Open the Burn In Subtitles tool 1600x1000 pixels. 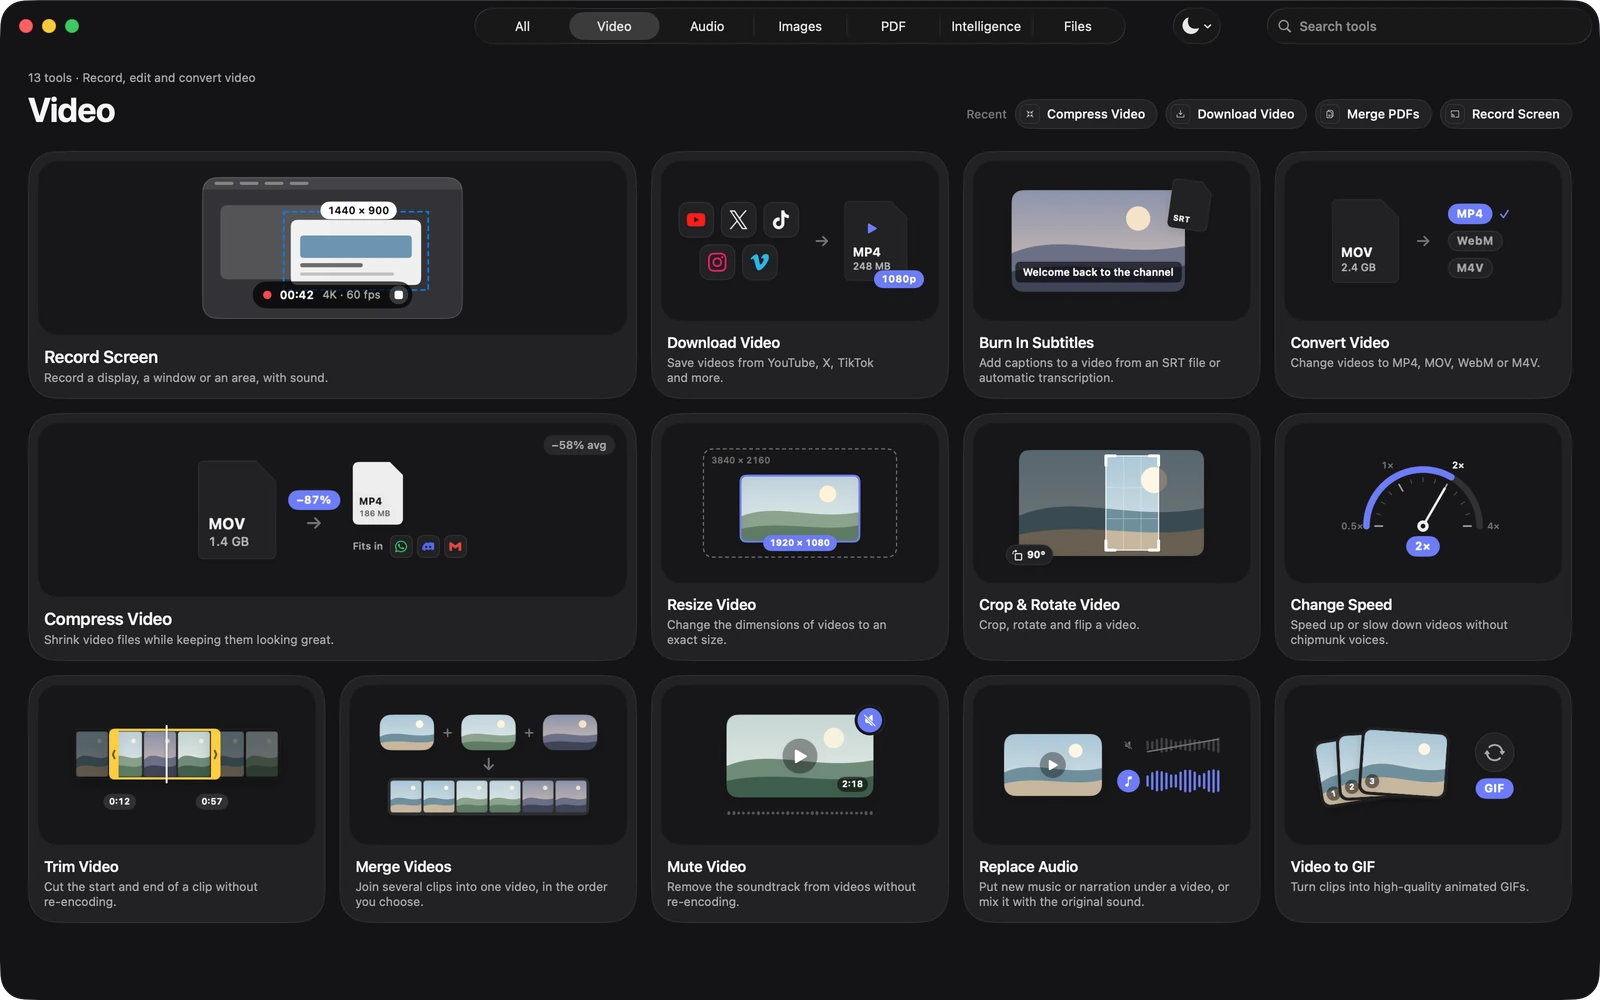pyautogui.click(x=1111, y=275)
